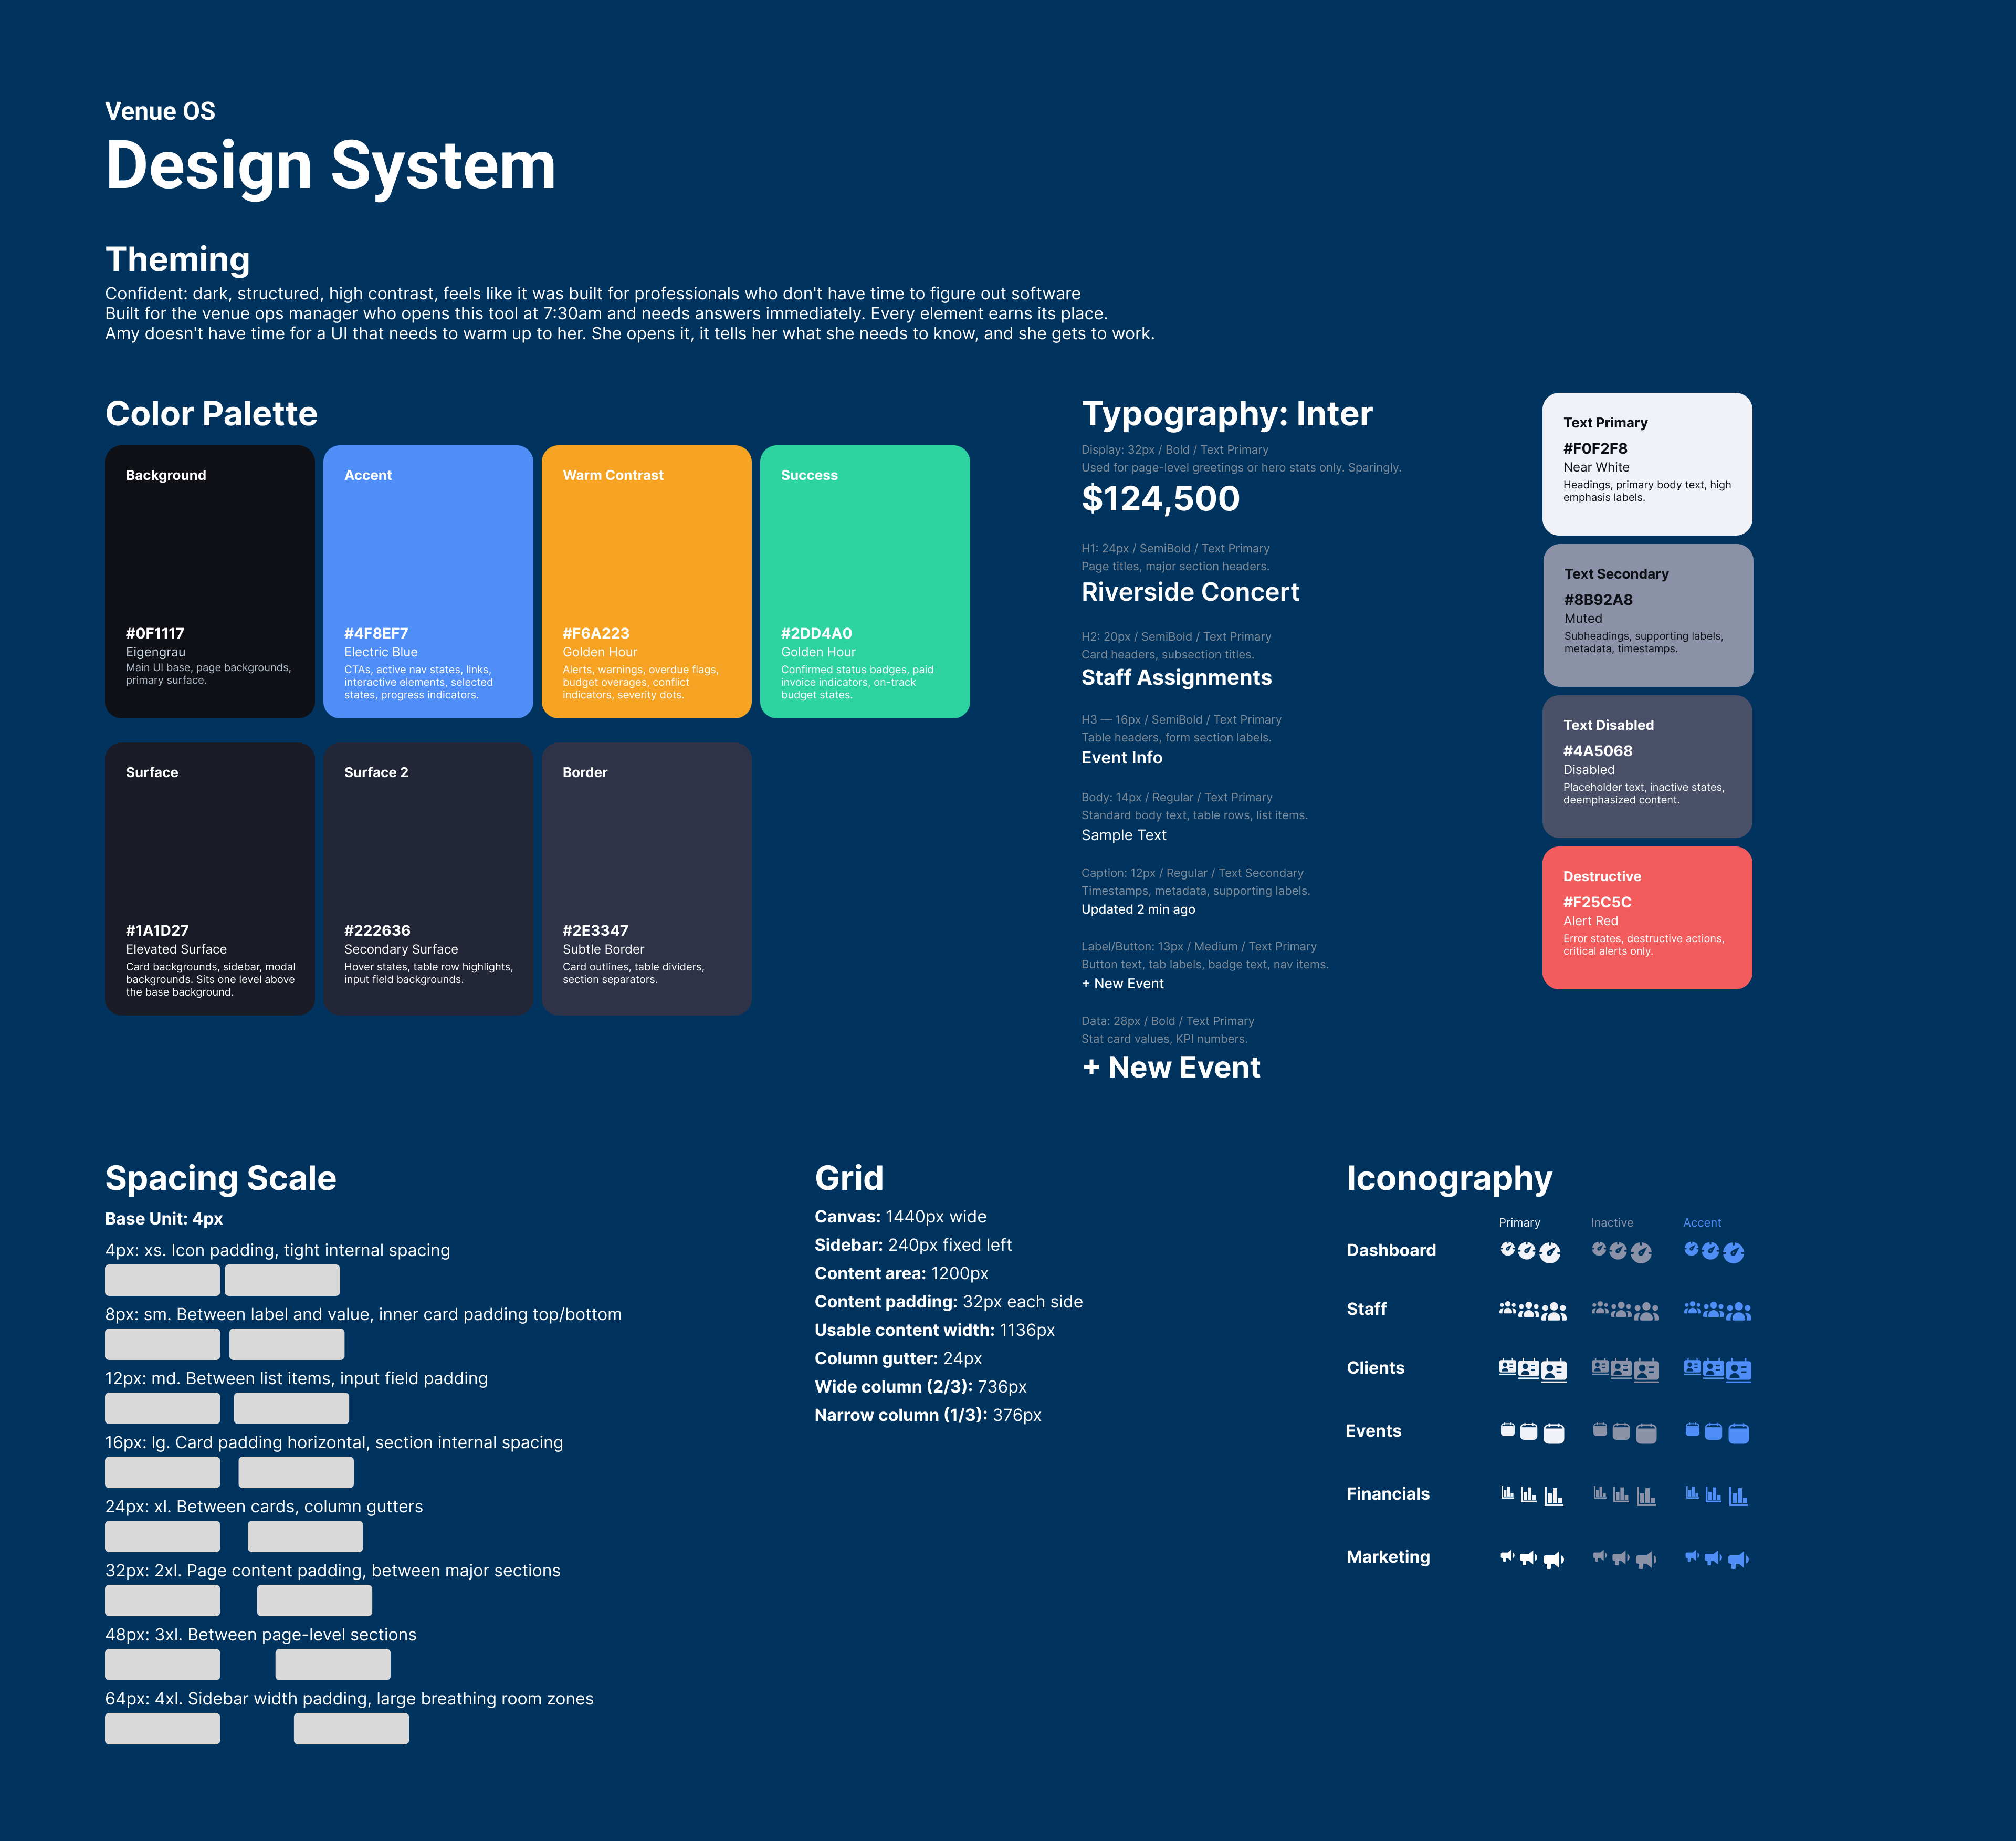The image size is (2016, 1841).
Task: Select the medium white Staff people icon
Action: (1529, 1310)
